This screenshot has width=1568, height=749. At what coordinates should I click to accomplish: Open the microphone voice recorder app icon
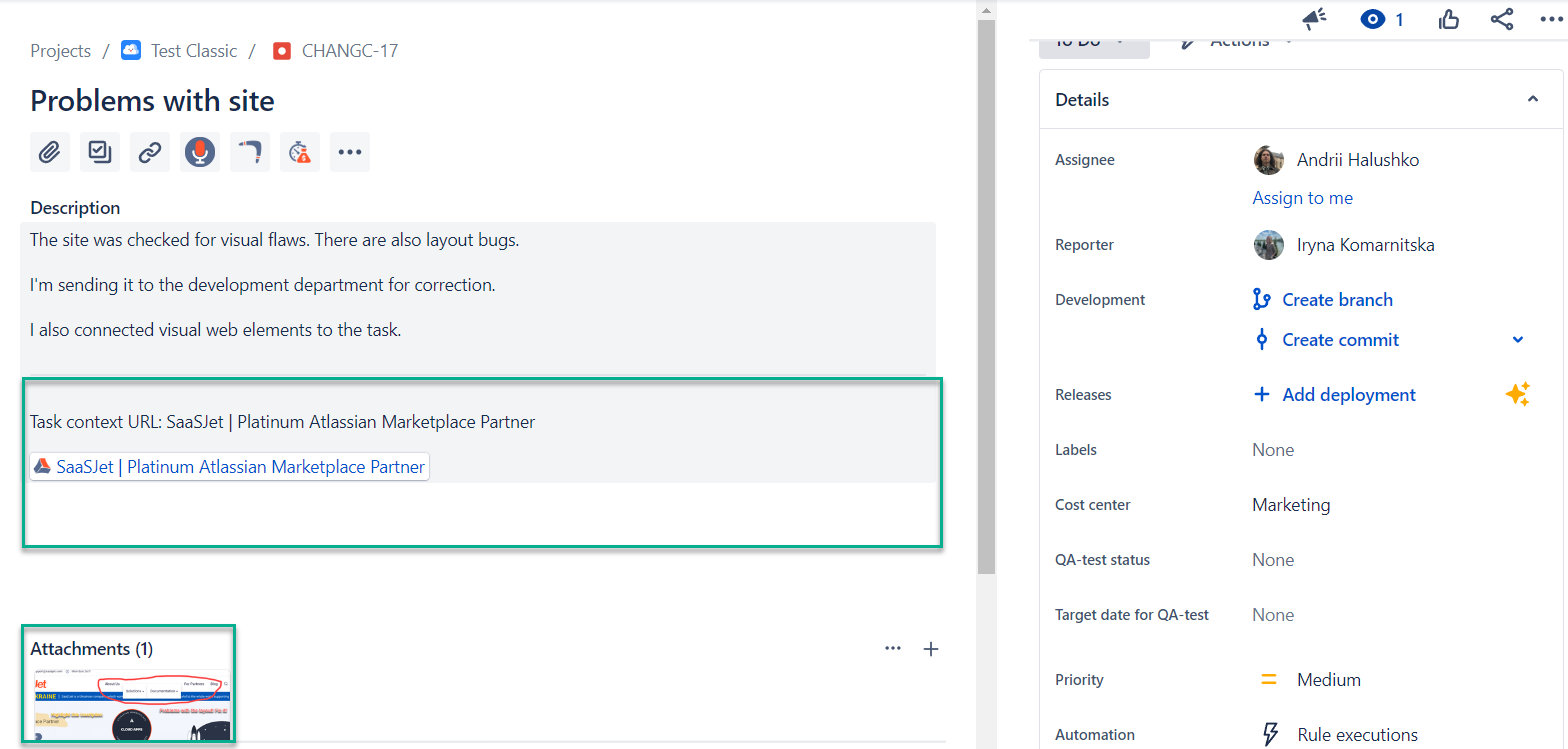point(200,152)
